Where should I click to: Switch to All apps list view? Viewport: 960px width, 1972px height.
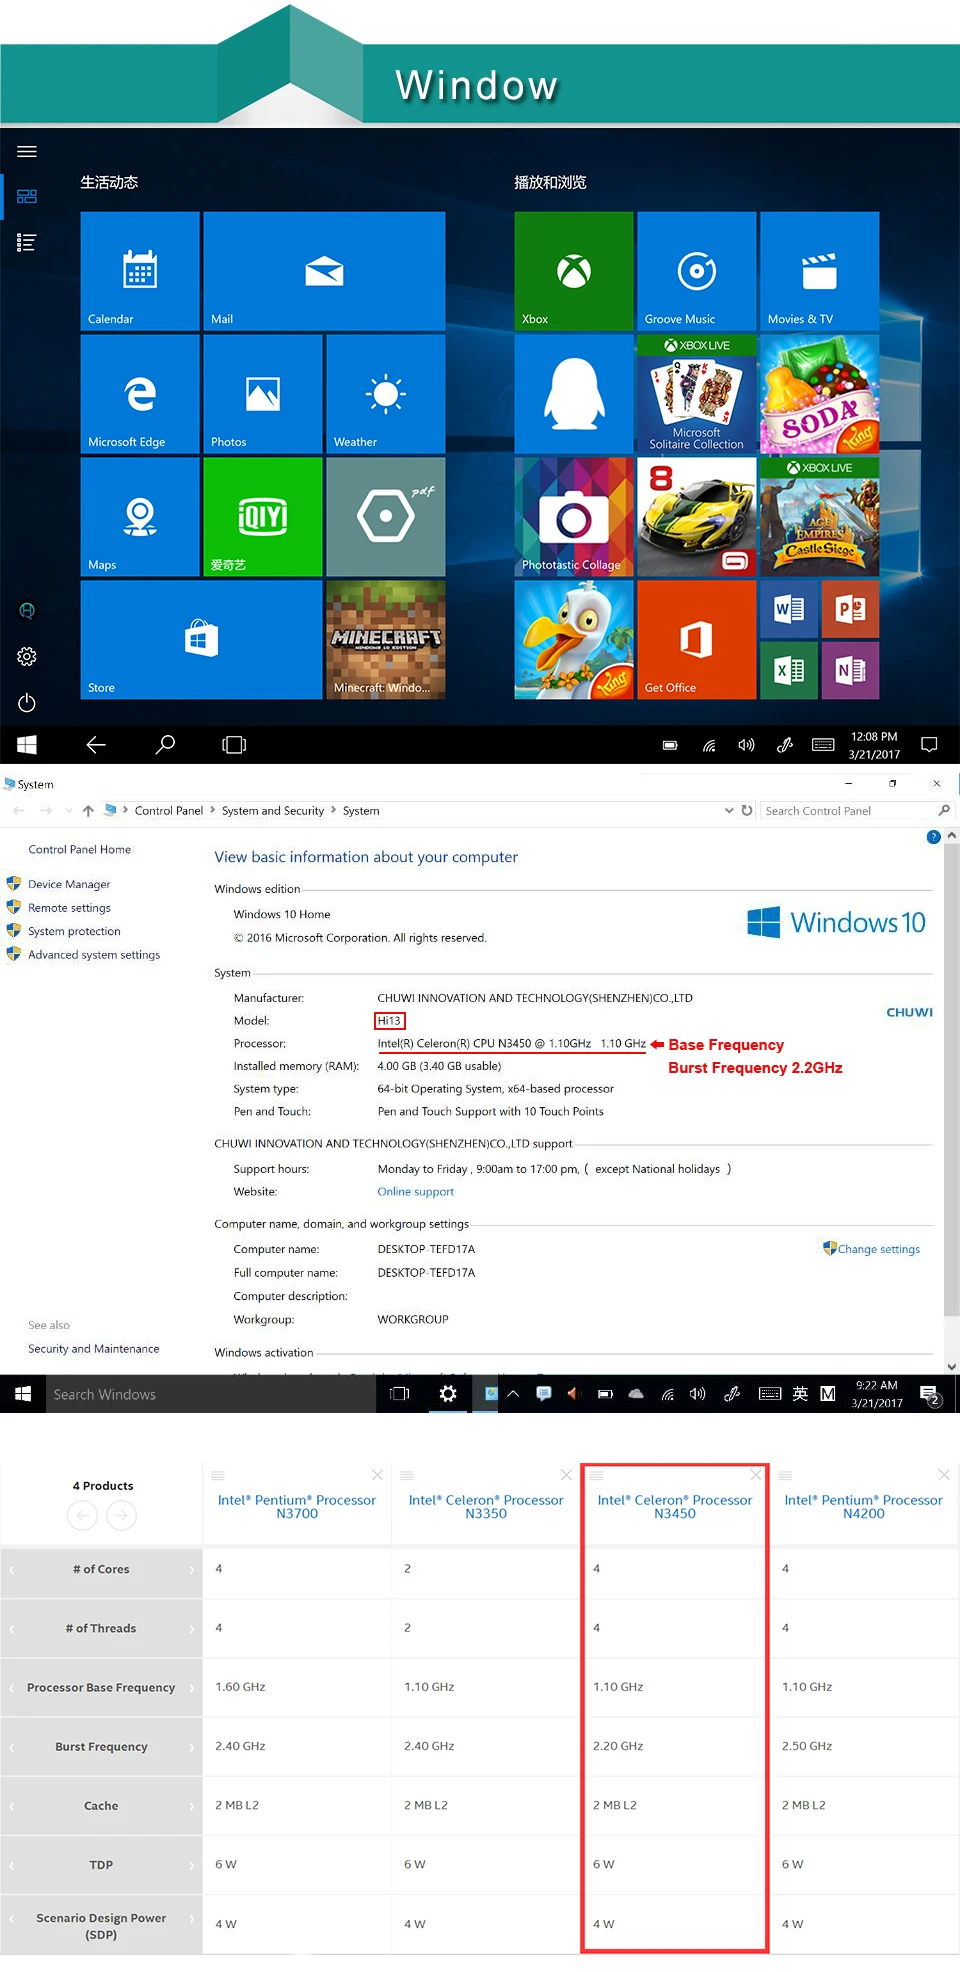click(27, 242)
